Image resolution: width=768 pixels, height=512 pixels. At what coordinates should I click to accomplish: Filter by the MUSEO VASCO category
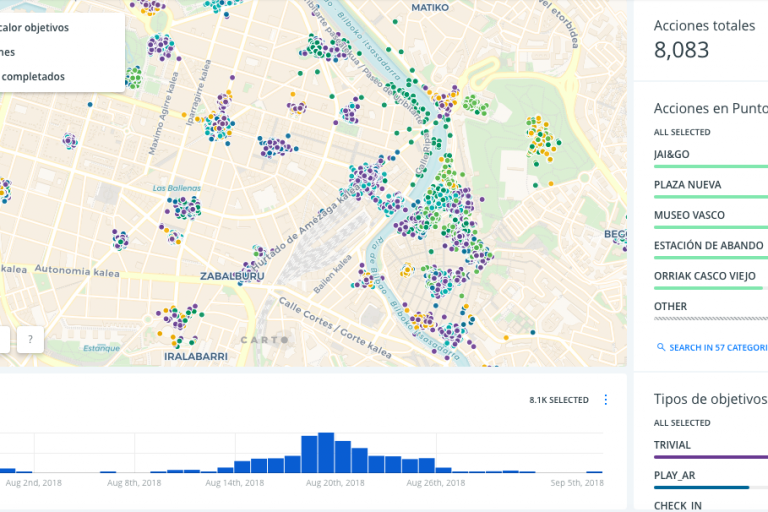pos(689,215)
